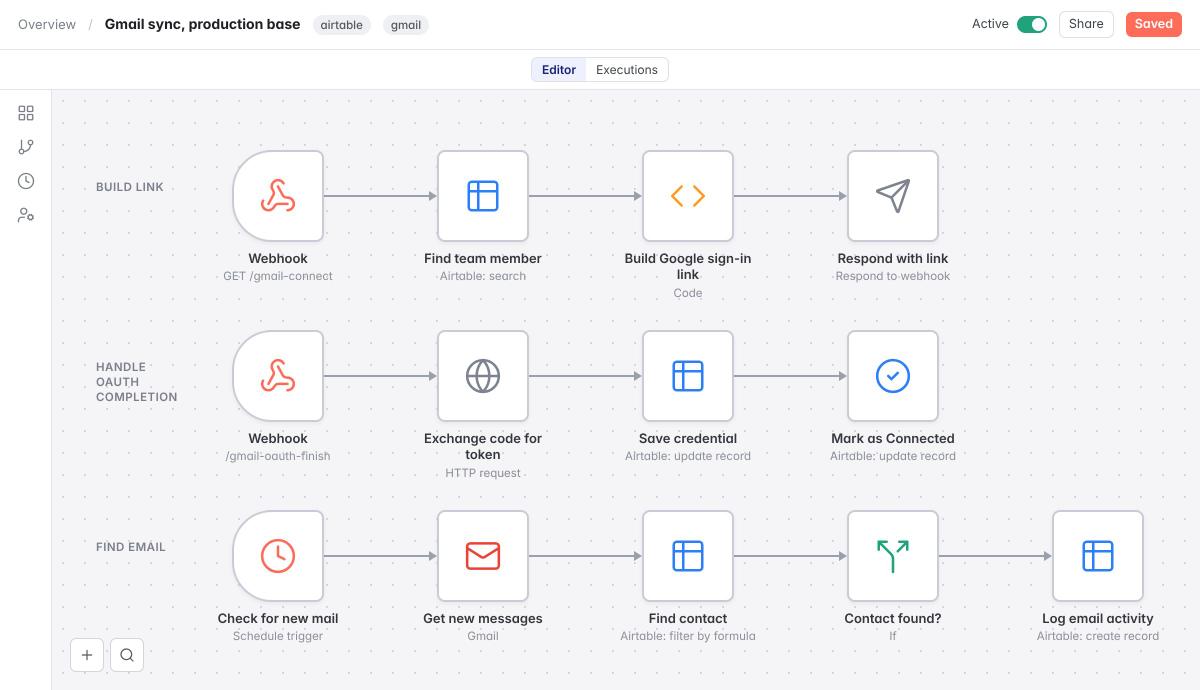The width and height of the screenshot is (1200, 690).
Task: Click the 'Respond with link' title text
Action: pyautogui.click(x=893, y=258)
